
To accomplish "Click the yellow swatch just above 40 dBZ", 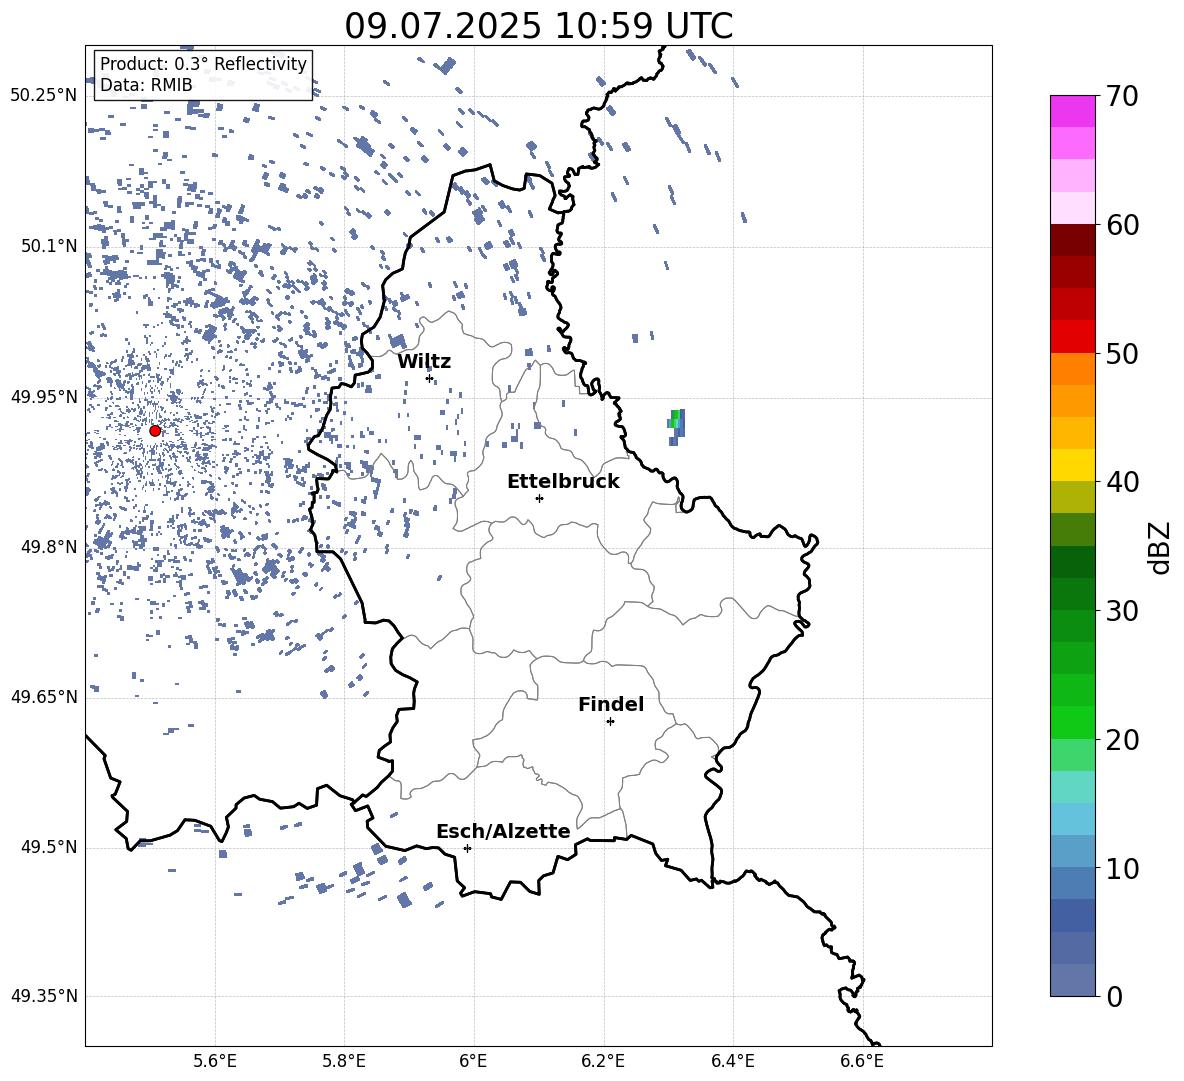I will [x=1072, y=465].
